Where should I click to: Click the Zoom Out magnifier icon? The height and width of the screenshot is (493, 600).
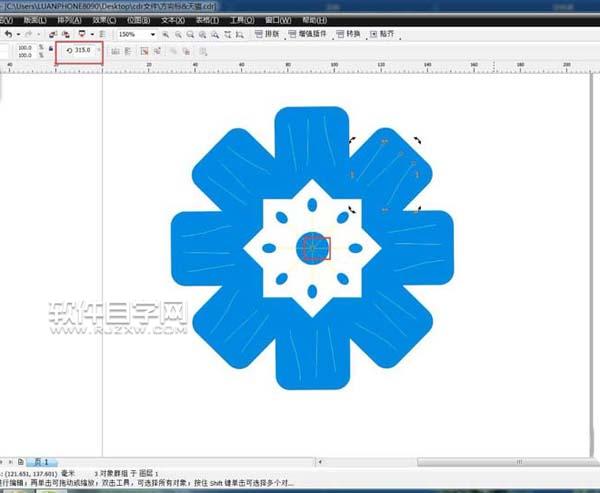178,35
